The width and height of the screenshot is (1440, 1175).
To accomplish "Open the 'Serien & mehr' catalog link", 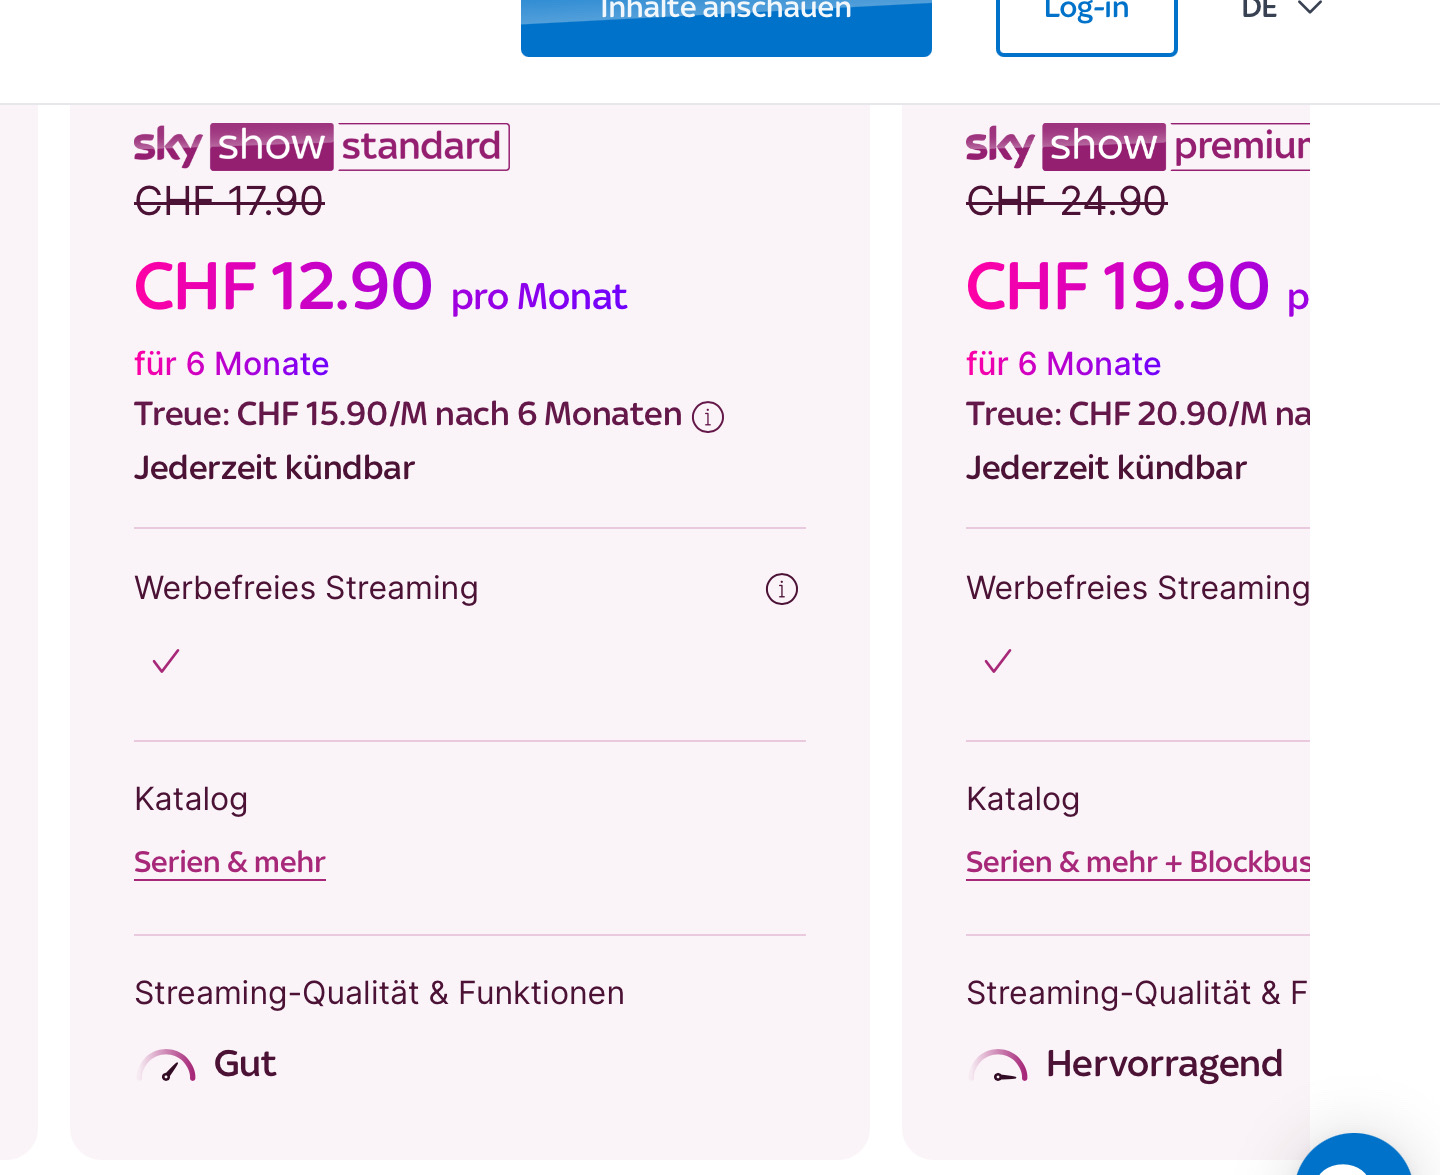I will pos(230,862).
